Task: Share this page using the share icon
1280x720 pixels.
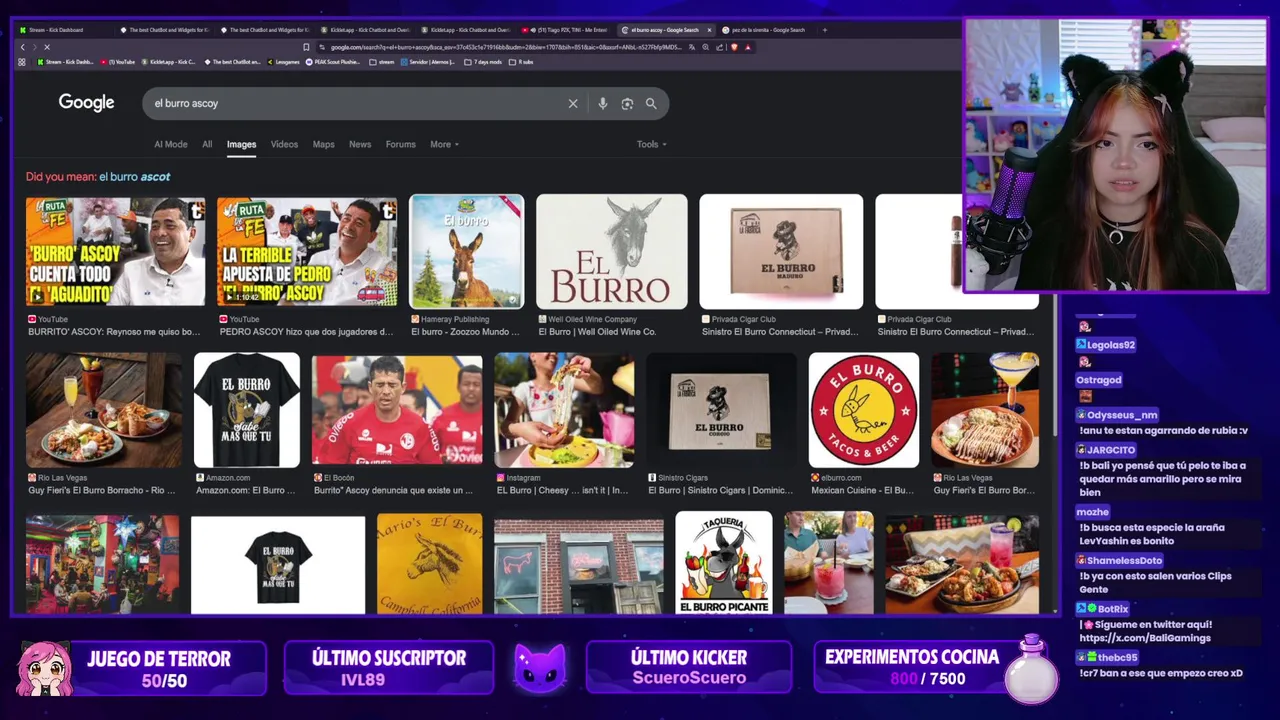Action: 719,47
